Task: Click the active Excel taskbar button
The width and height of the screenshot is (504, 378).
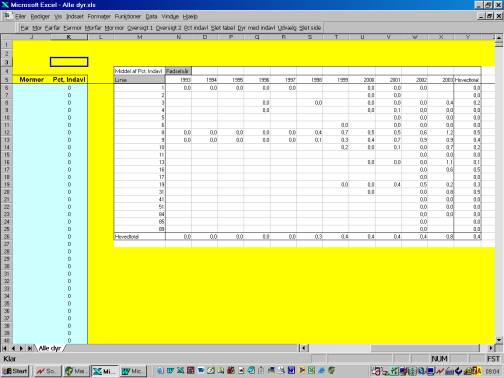Action: click(104, 371)
